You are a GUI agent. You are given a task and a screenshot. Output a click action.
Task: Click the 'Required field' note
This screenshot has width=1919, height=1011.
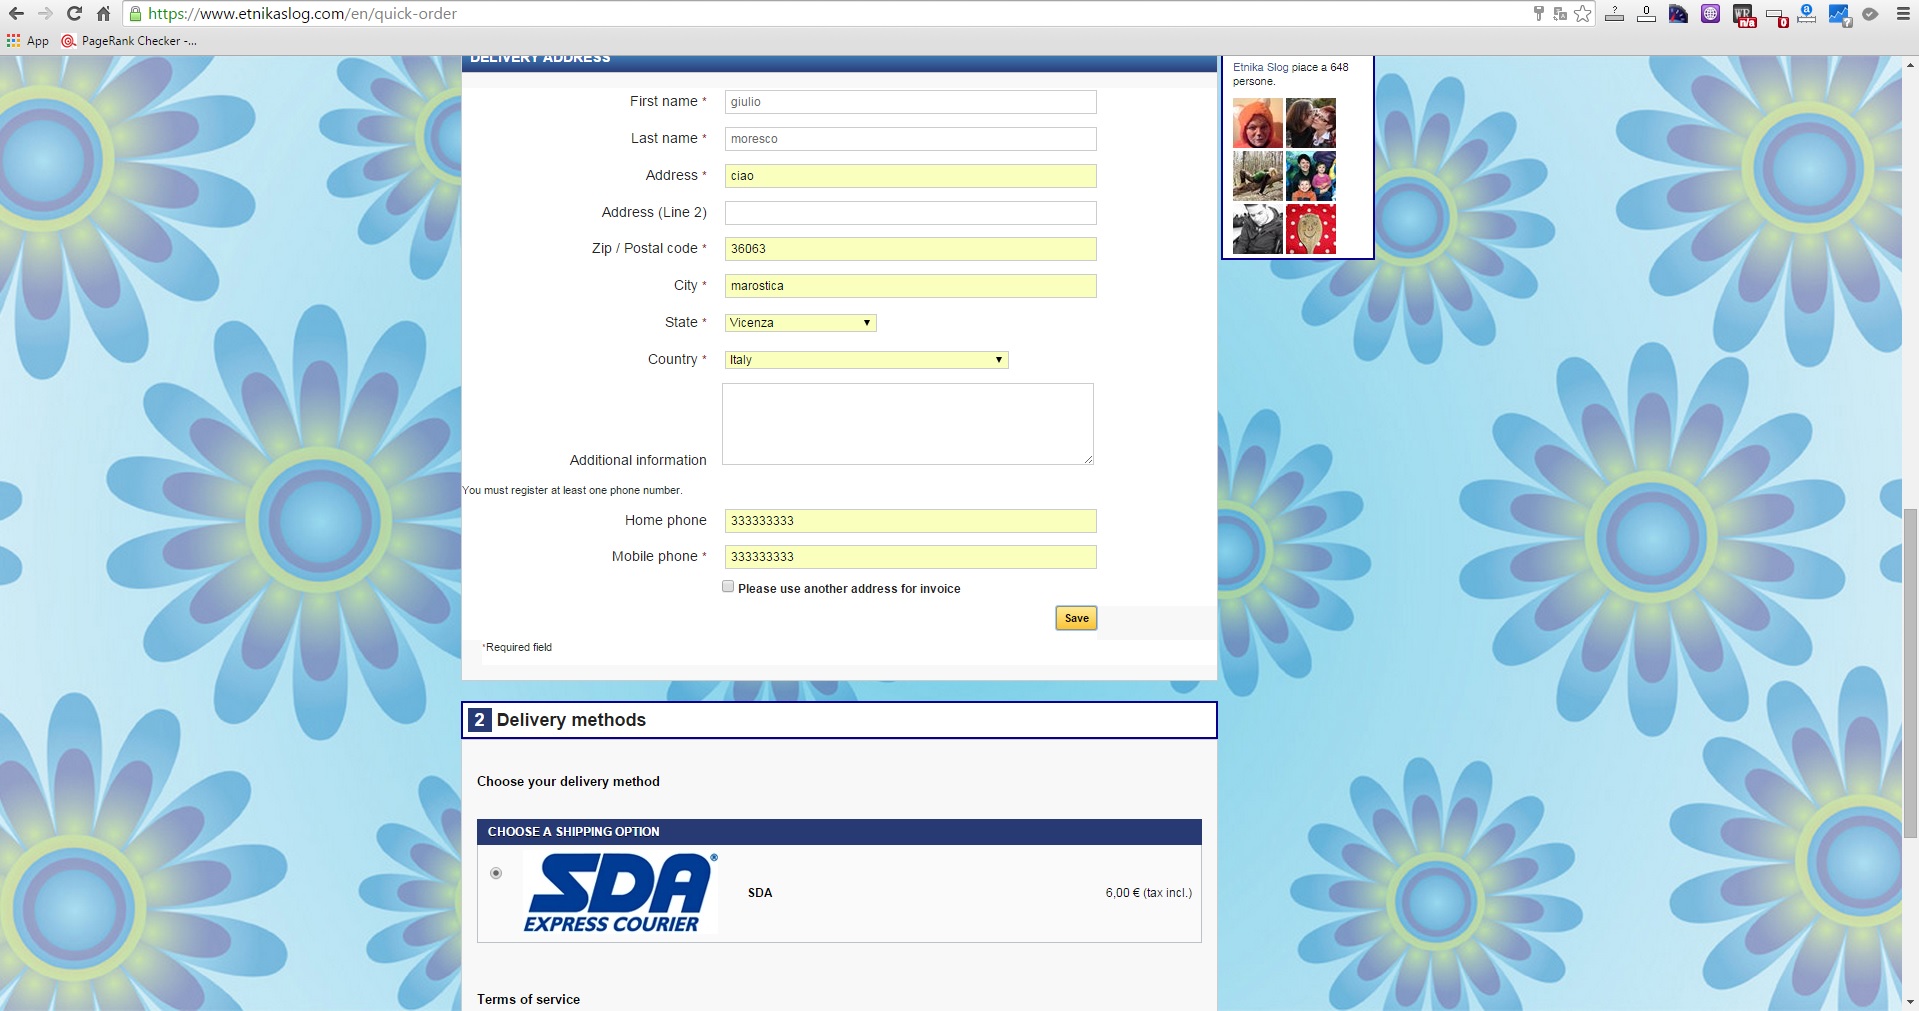pyautogui.click(x=518, y=647)
